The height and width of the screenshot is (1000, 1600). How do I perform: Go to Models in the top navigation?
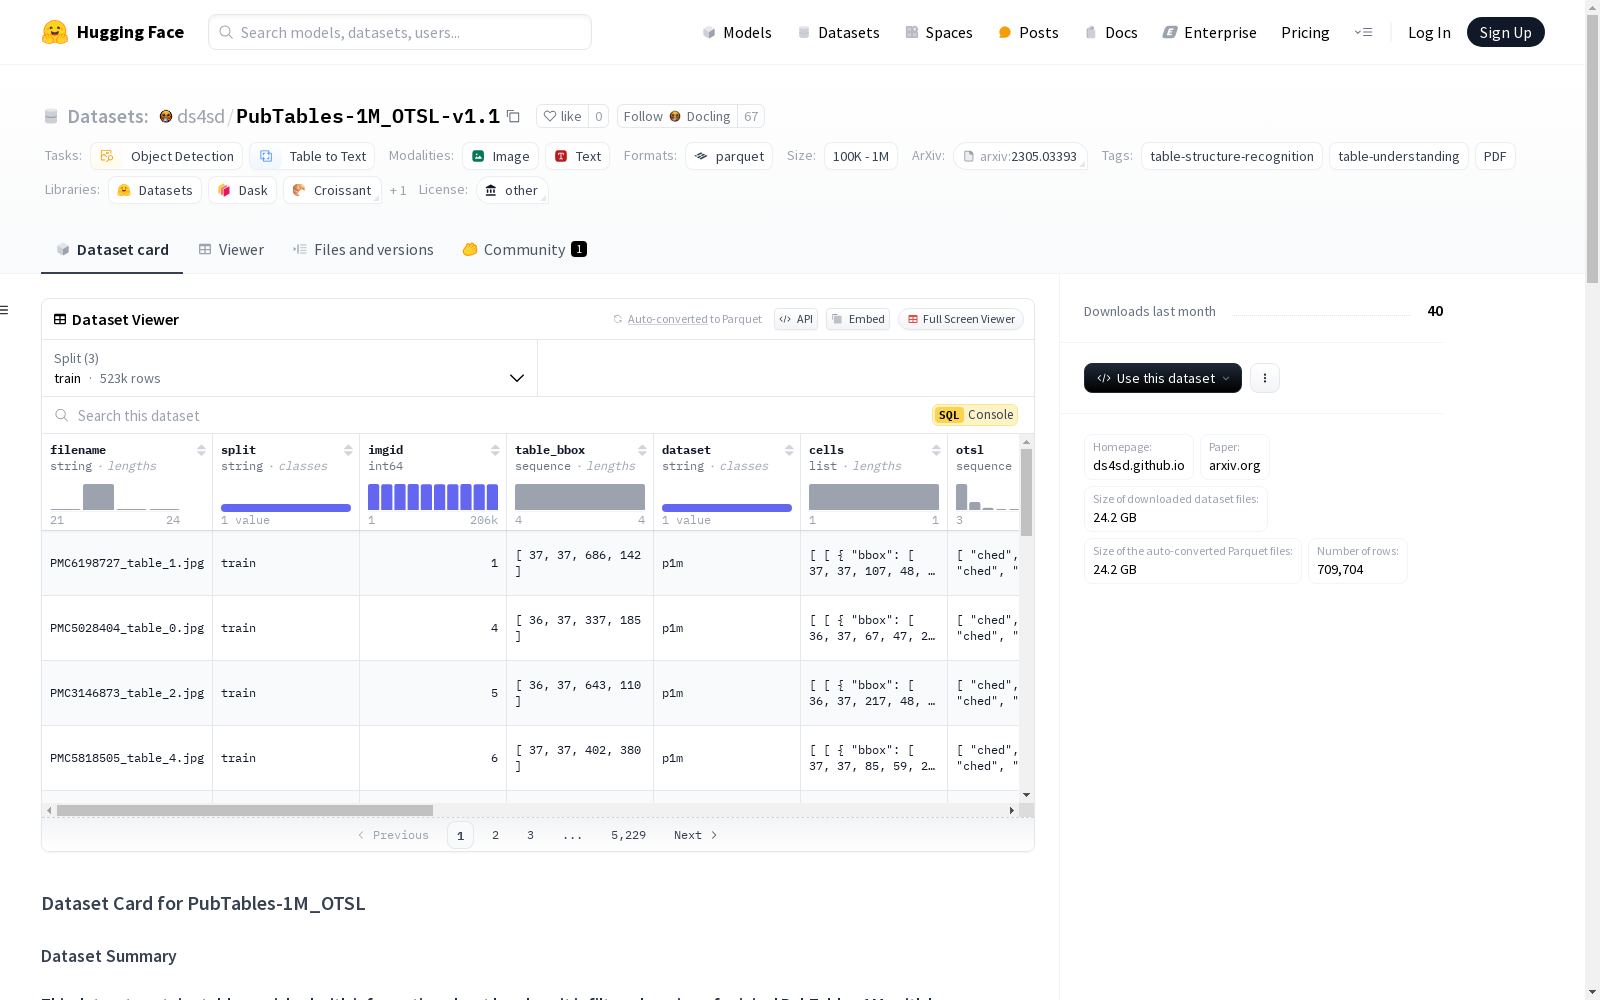tap(737, 32)
